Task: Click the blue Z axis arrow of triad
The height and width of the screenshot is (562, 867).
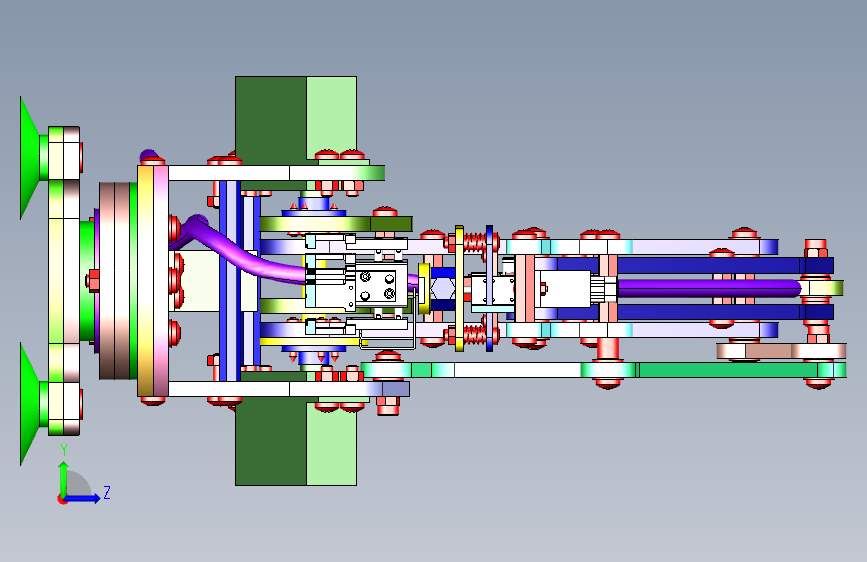Action: pos(83,498)
